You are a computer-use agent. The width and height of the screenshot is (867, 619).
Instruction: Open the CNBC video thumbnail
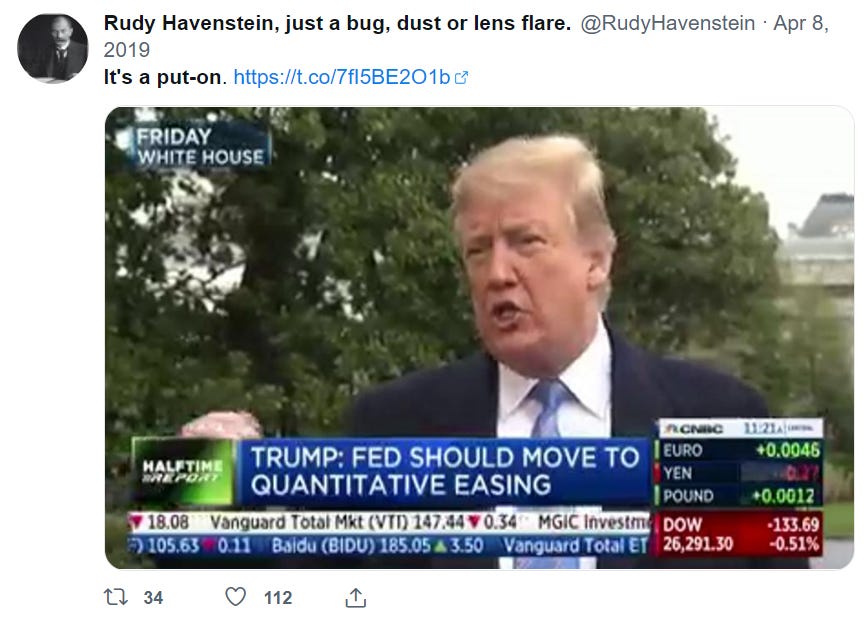(479, 337)
